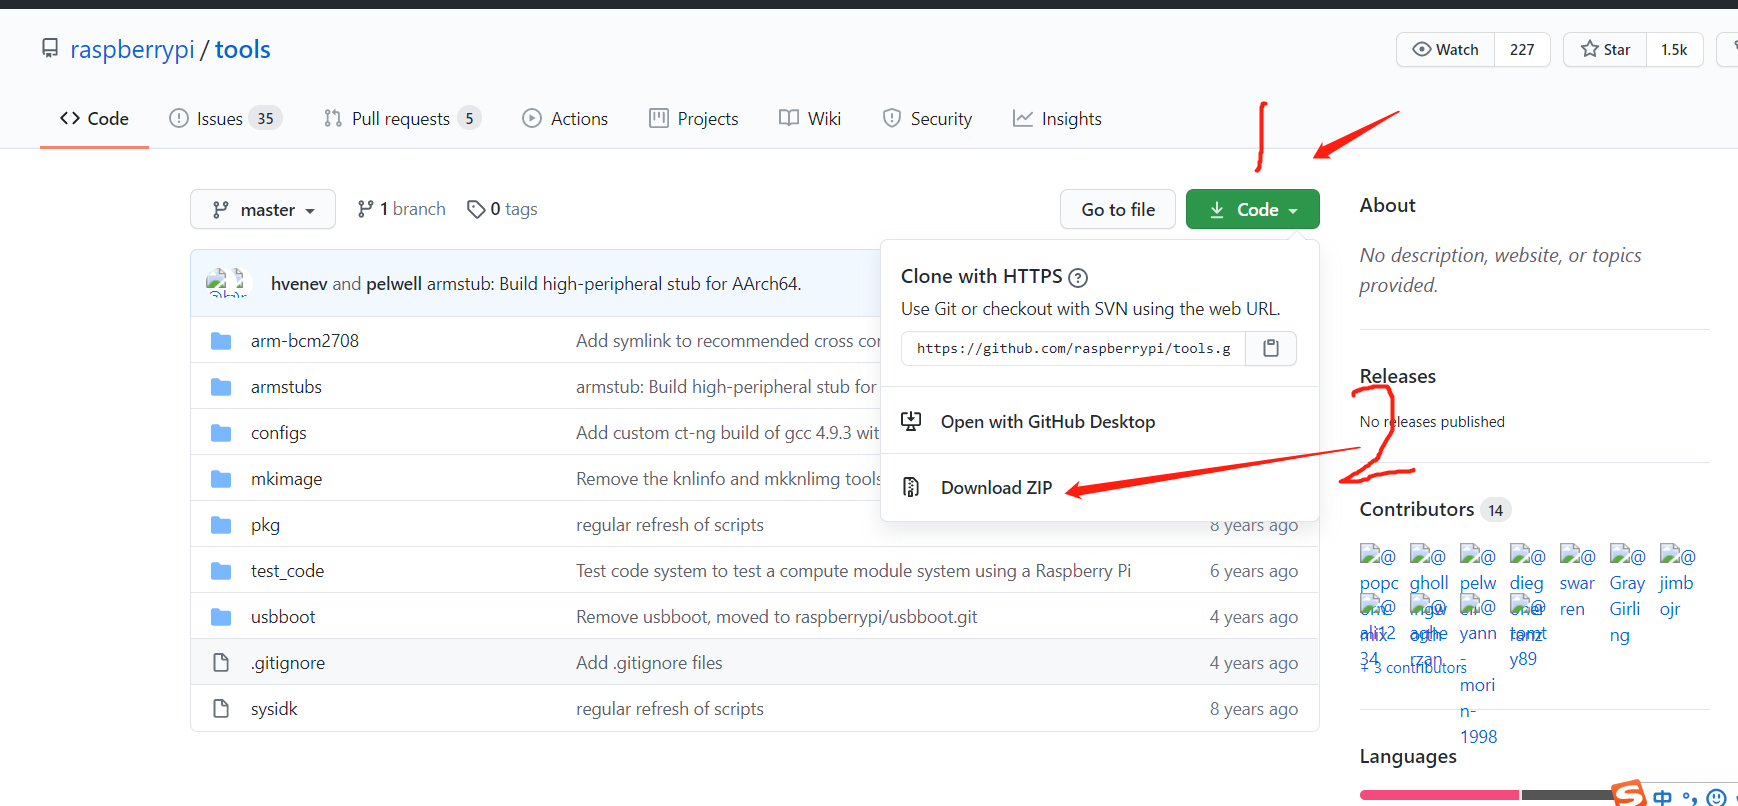
Task: Switch to the Code tab
Action: (x=94, y=119)
